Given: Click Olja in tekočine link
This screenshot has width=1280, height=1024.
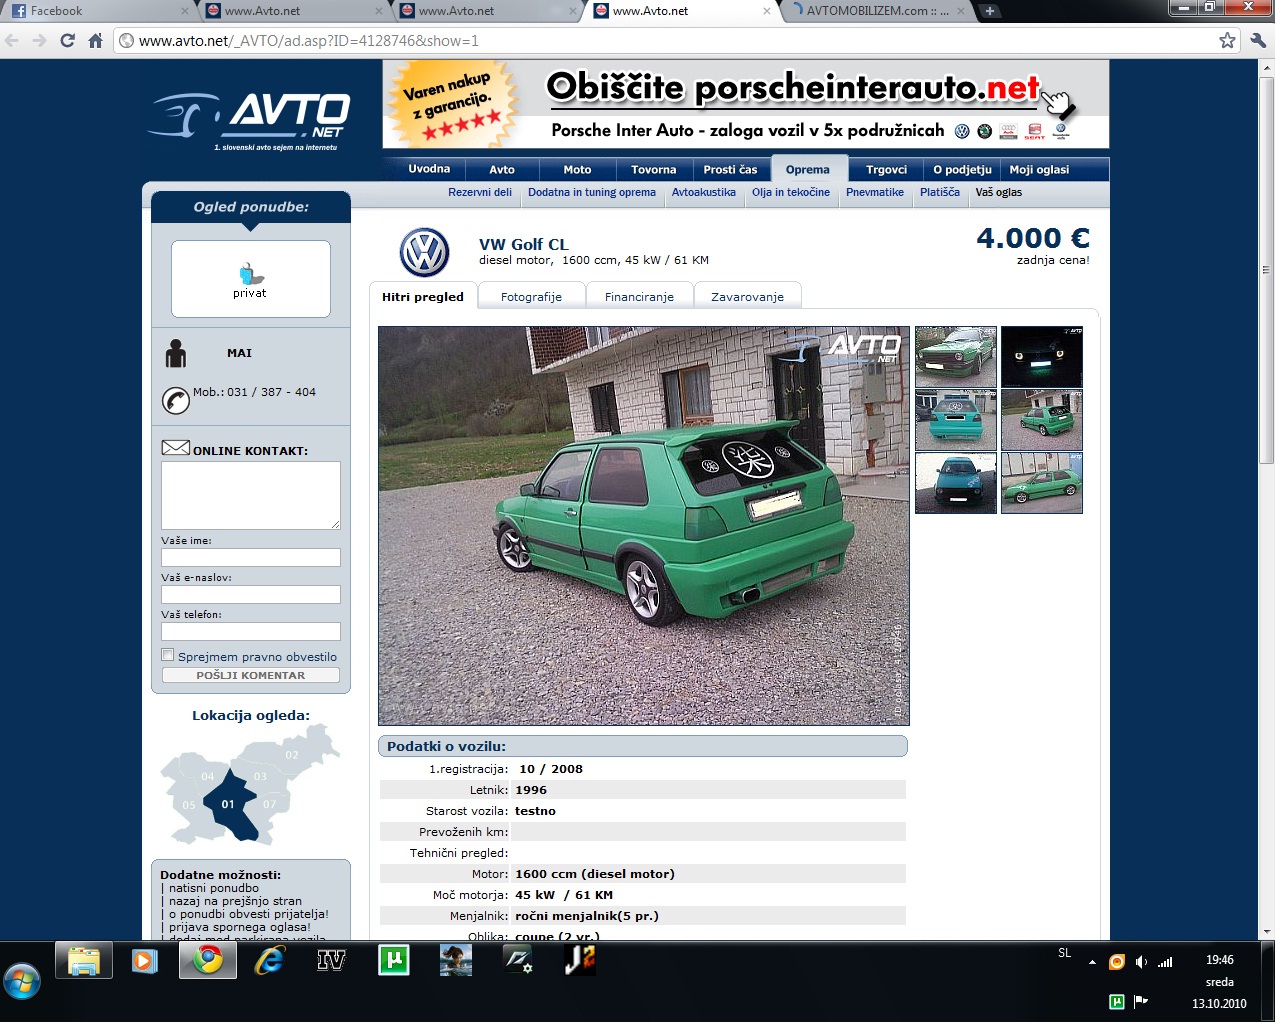Looking at the screenshot, I should tap(791, 192).
